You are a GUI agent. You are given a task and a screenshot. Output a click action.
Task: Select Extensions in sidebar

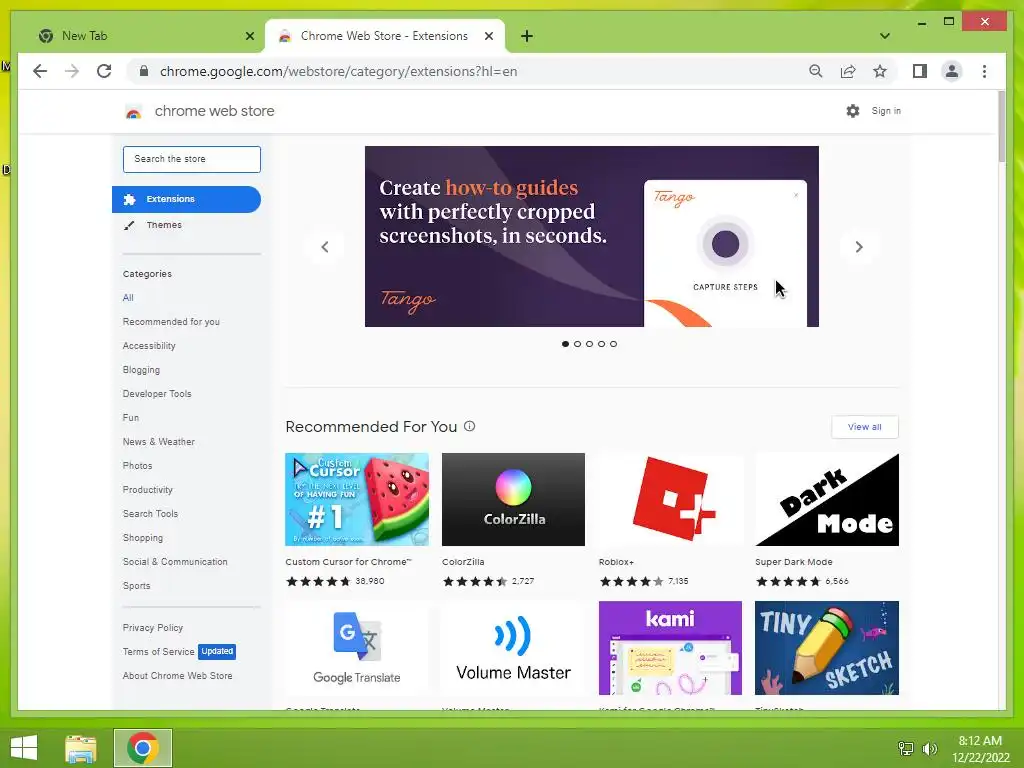pyautogui.click(x=187, y=199)
